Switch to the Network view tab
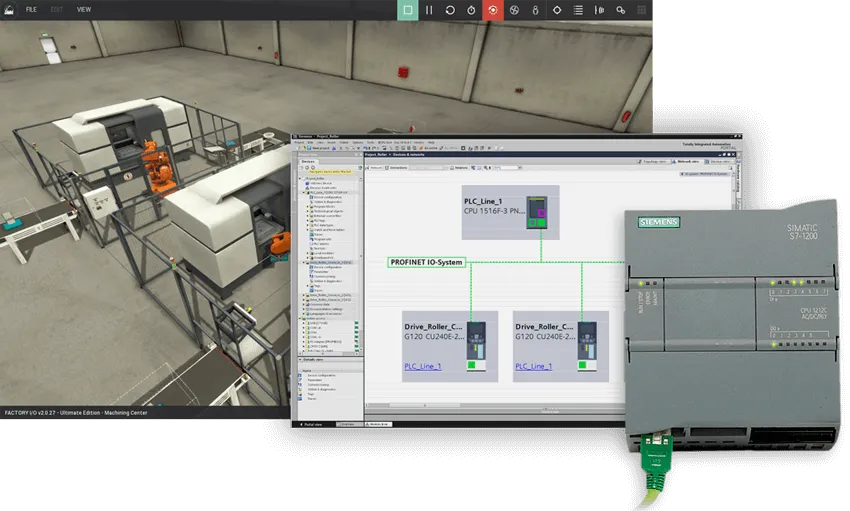 686,161
